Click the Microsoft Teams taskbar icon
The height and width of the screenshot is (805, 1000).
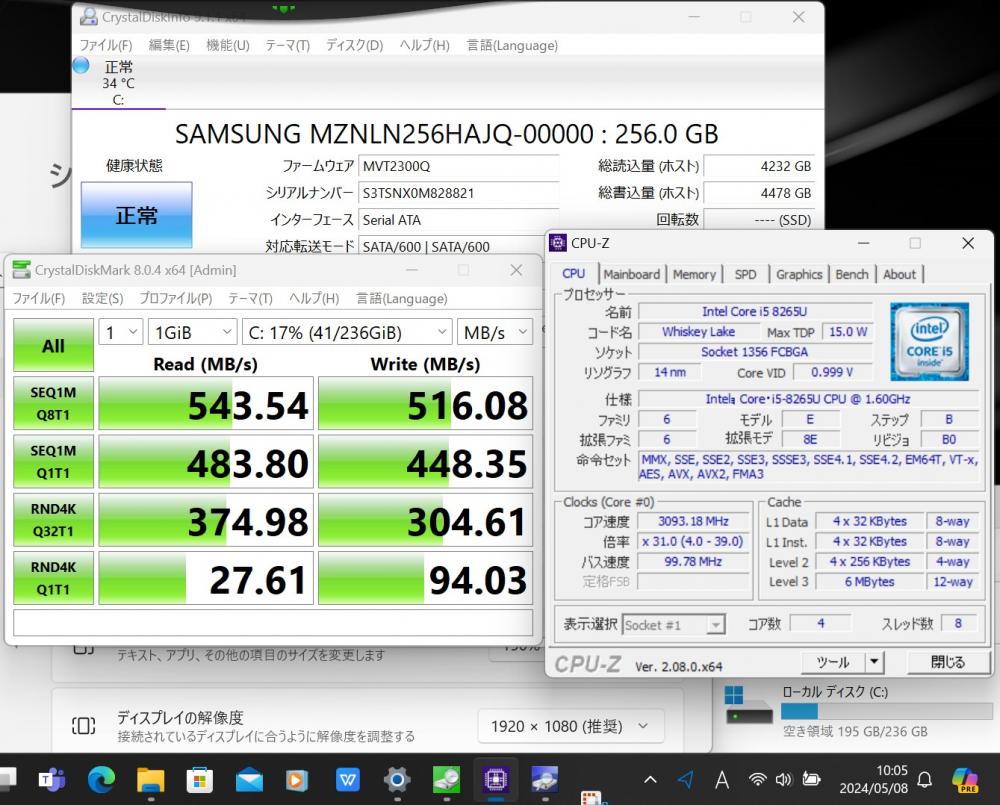pos(52,779)
